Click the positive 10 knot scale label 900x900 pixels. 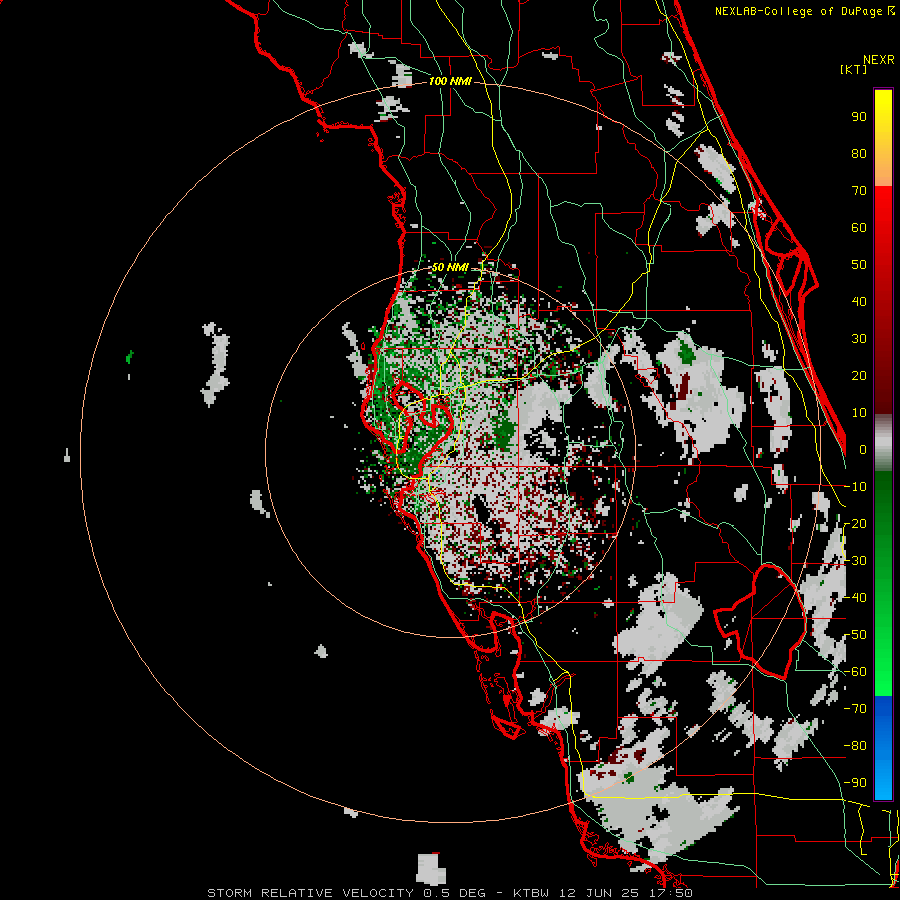pyautogui.click(x=859, y=413)
